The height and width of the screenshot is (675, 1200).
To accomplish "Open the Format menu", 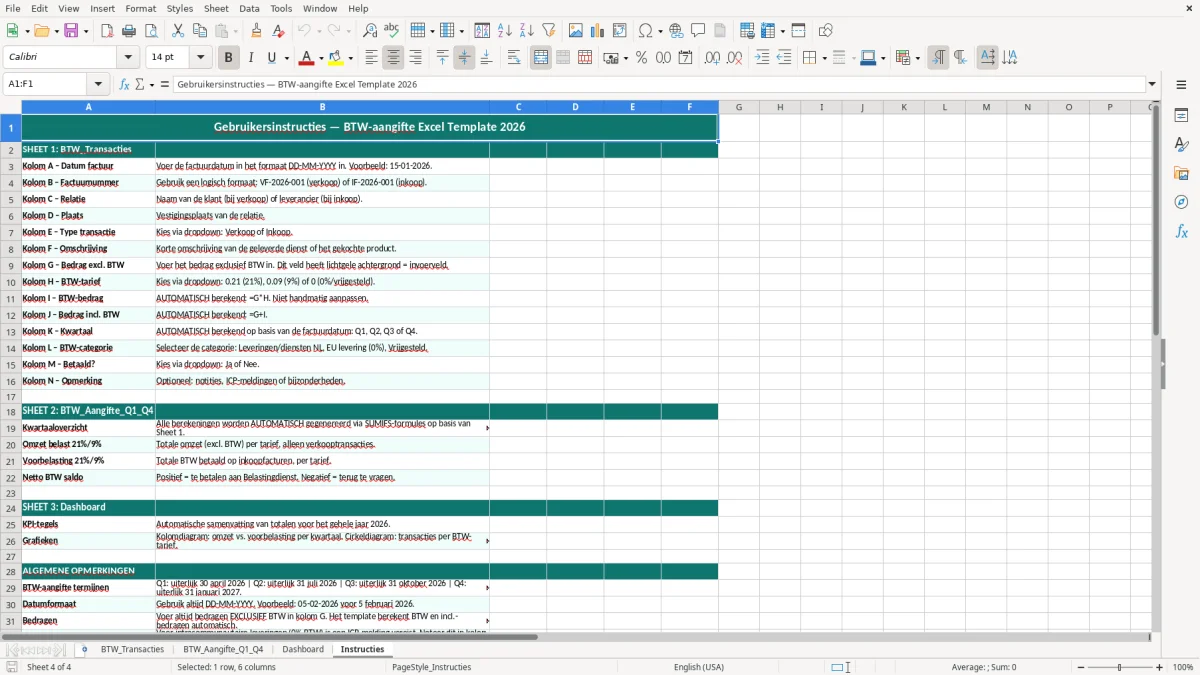I will 140,8.
